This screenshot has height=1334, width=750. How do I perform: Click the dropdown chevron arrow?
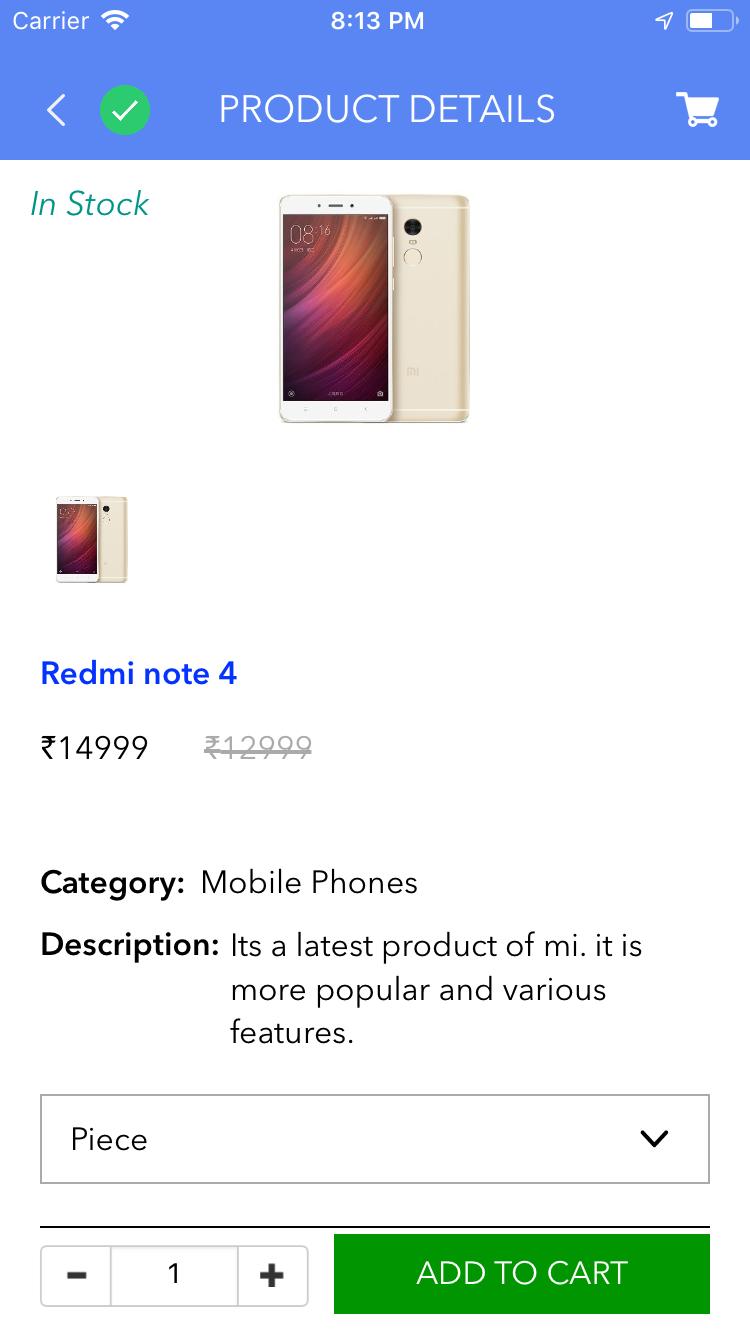click(654, 1138)
